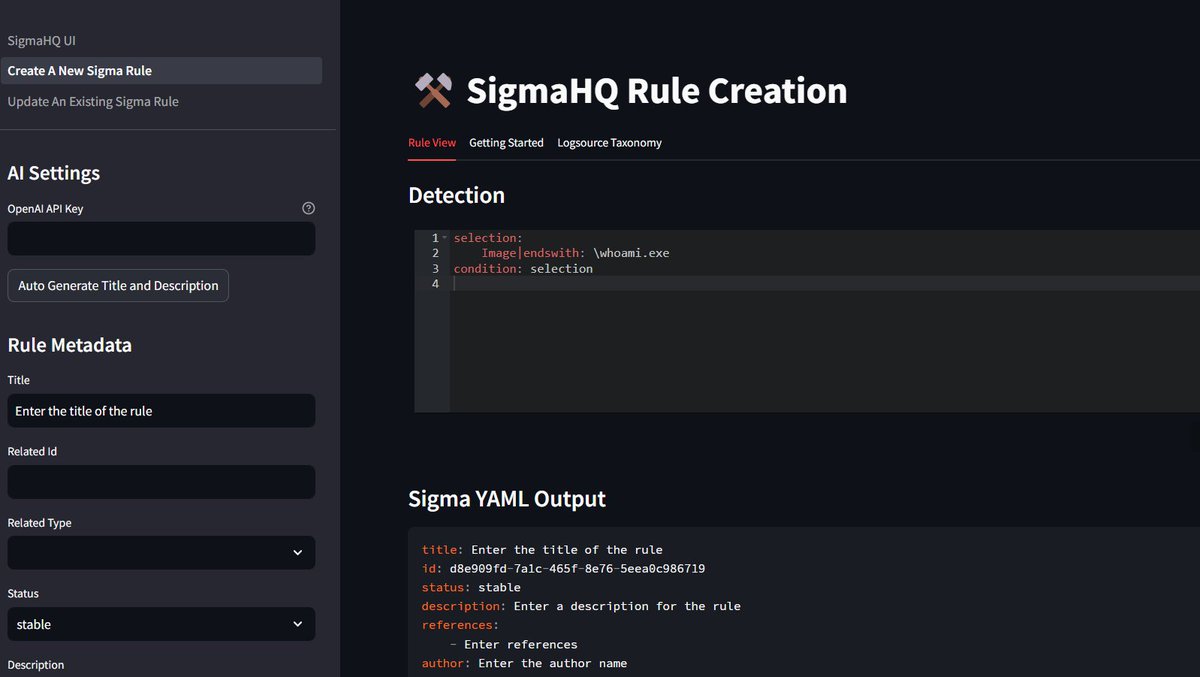Click the title line in YAML output
The height and width of the screenshot is (677, 1200).
(x=542, y=549)
